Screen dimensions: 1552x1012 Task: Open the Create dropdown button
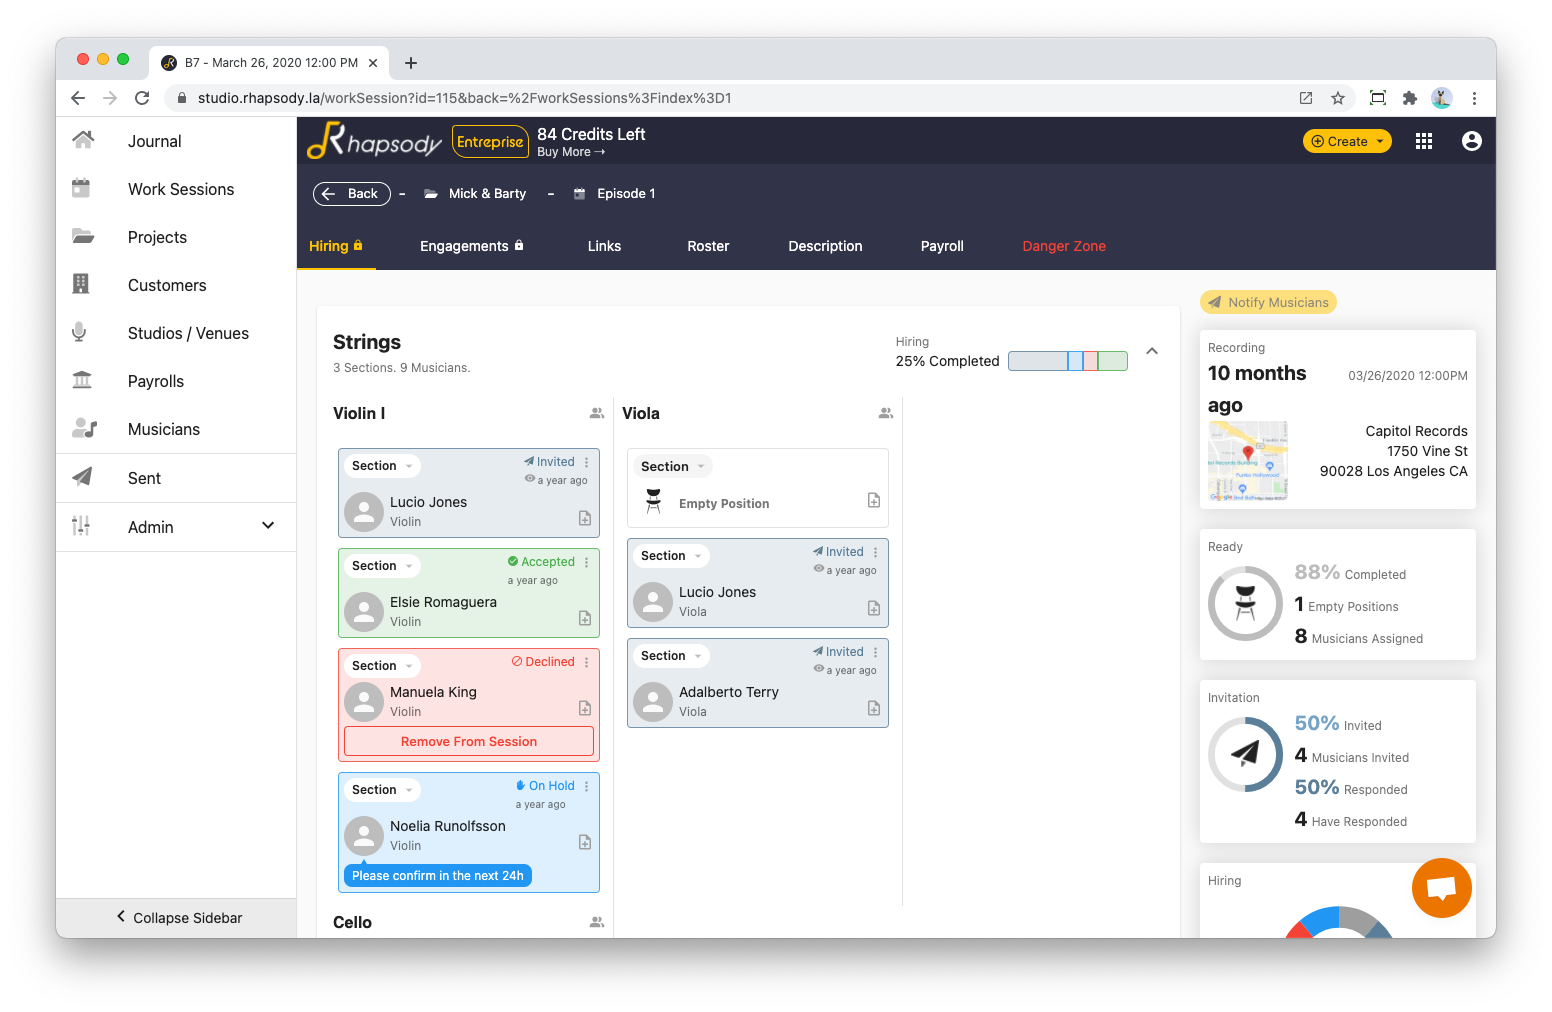tap(1346, 142)
